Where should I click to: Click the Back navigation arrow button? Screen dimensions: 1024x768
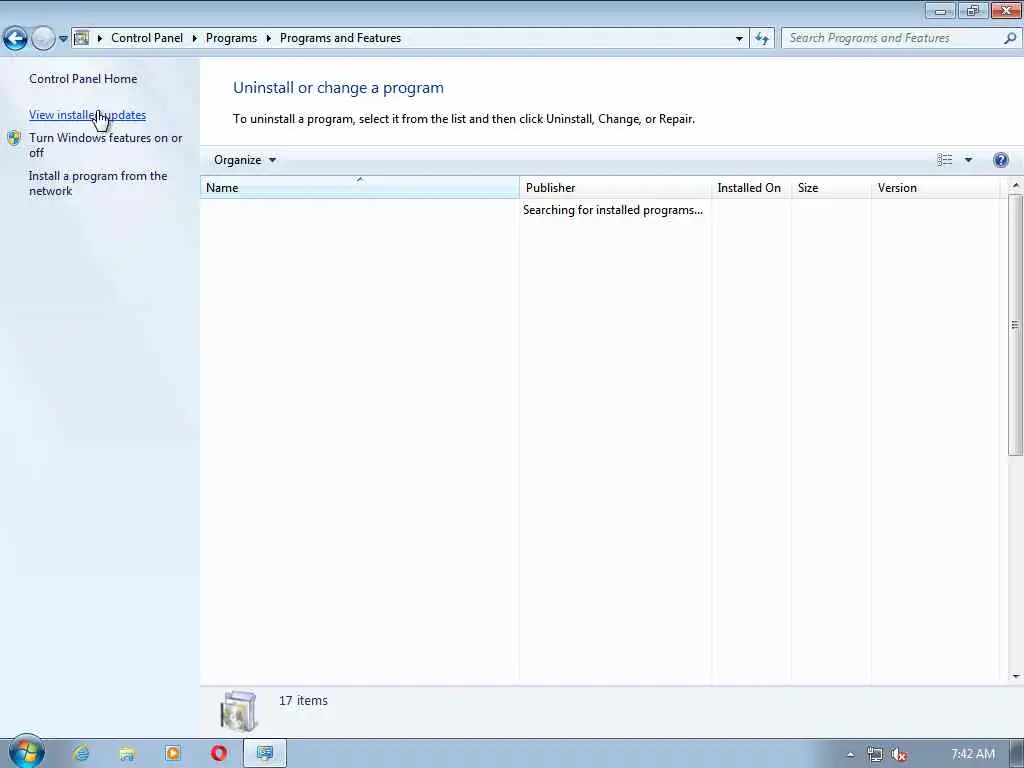click(15, 39)
